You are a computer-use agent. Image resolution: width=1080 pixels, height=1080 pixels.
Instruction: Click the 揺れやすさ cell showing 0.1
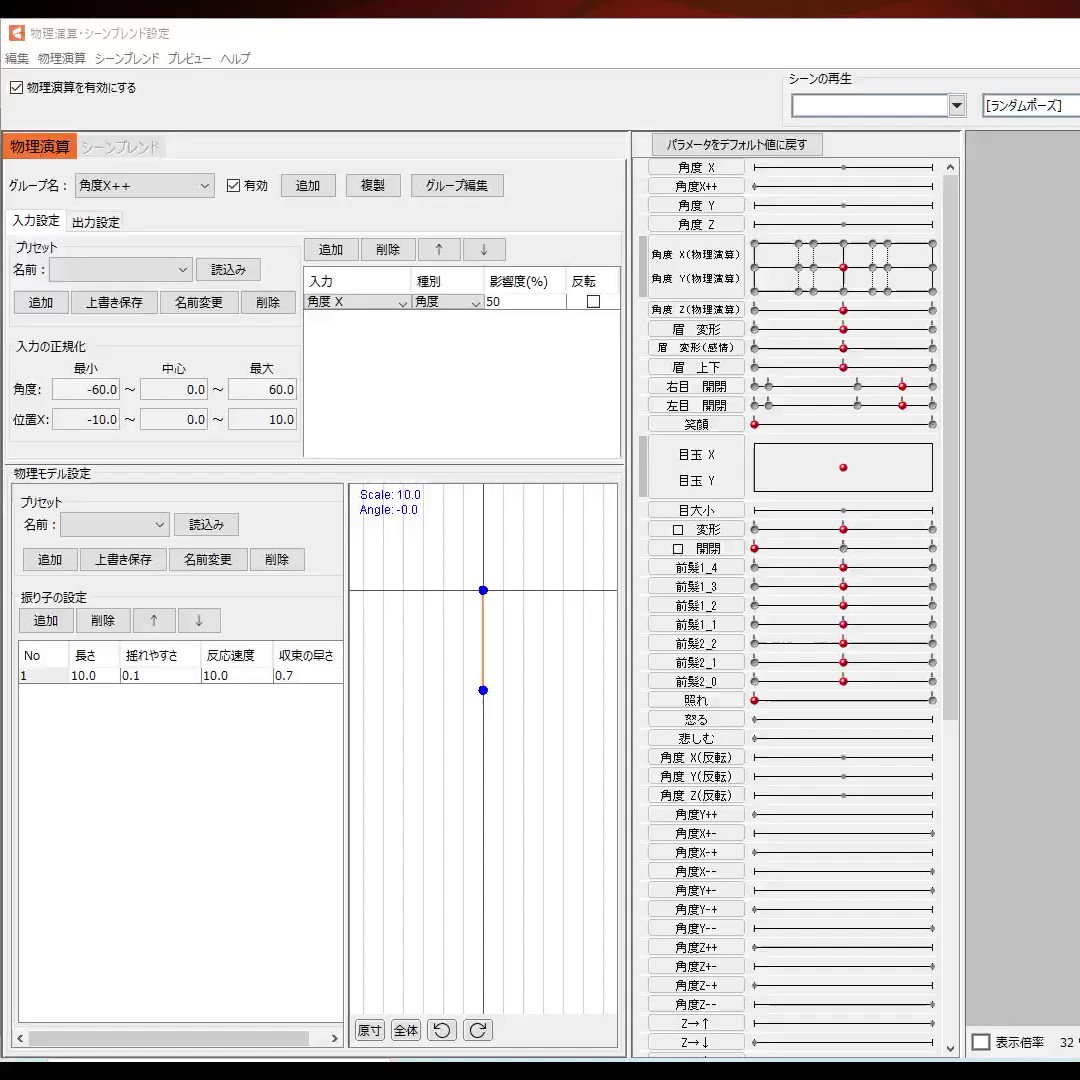(160, 676)
